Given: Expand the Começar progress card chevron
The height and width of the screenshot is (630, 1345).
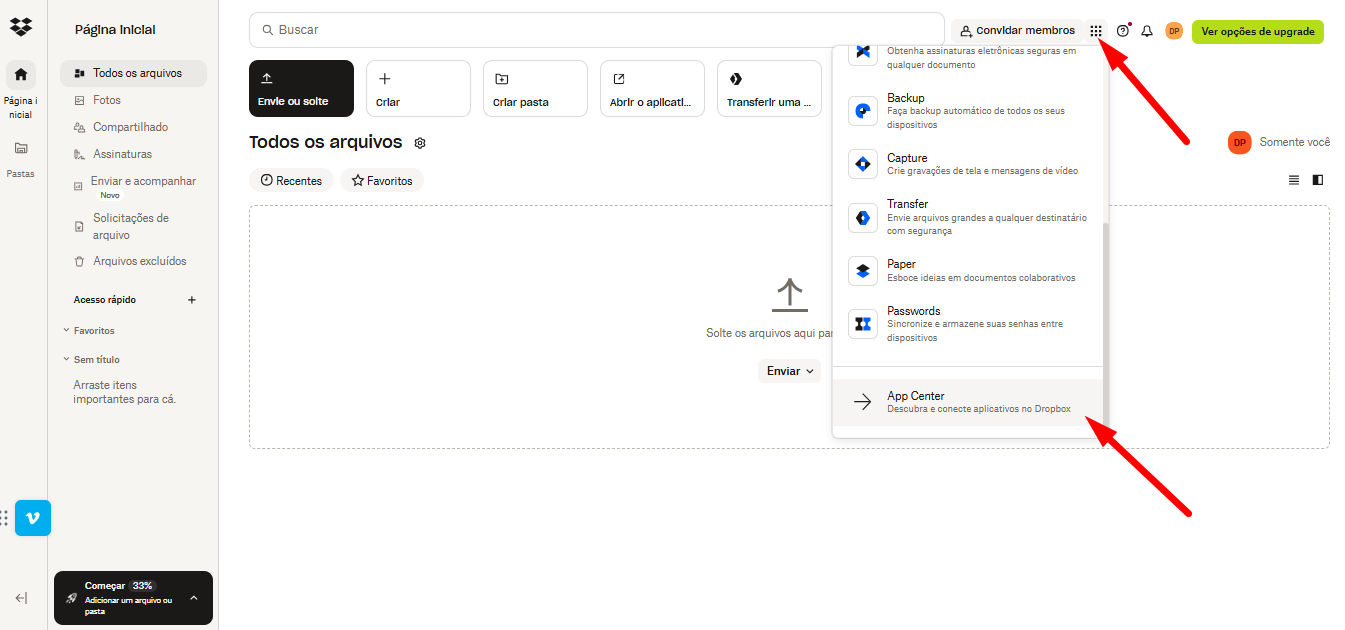Looking at the screenshot, I should [x=193, y=598].
